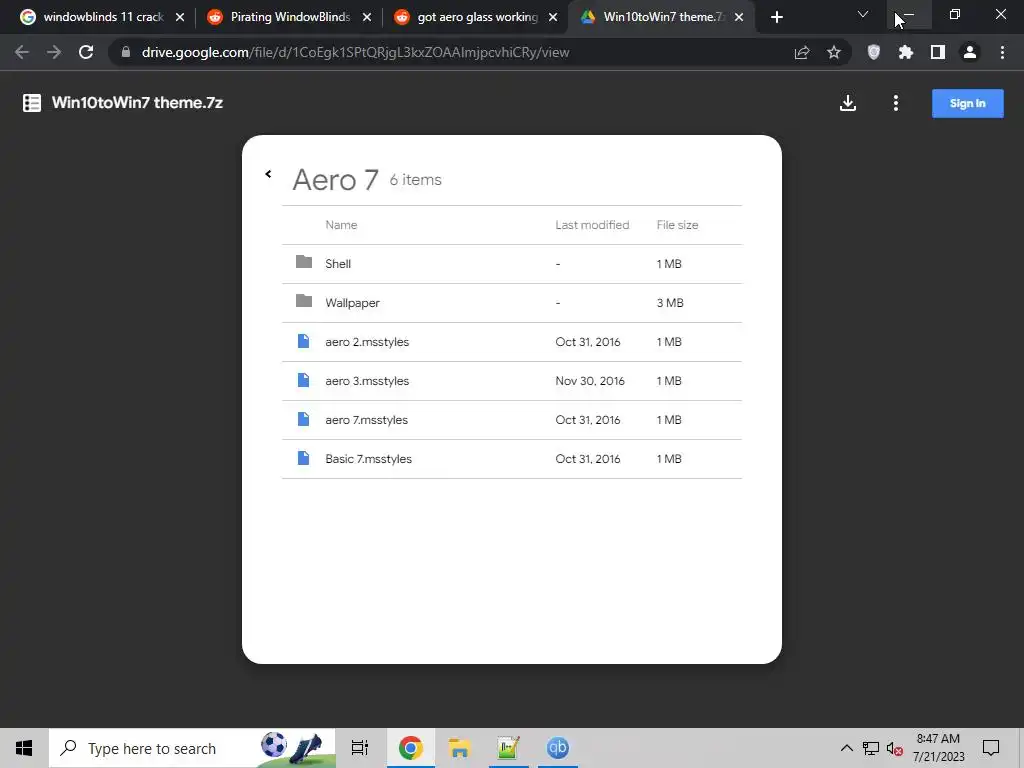Image resolution: width=1024 pixels, height=768 pixels.
Task: Open the Chrome profile menu
Action: point(970,52)
